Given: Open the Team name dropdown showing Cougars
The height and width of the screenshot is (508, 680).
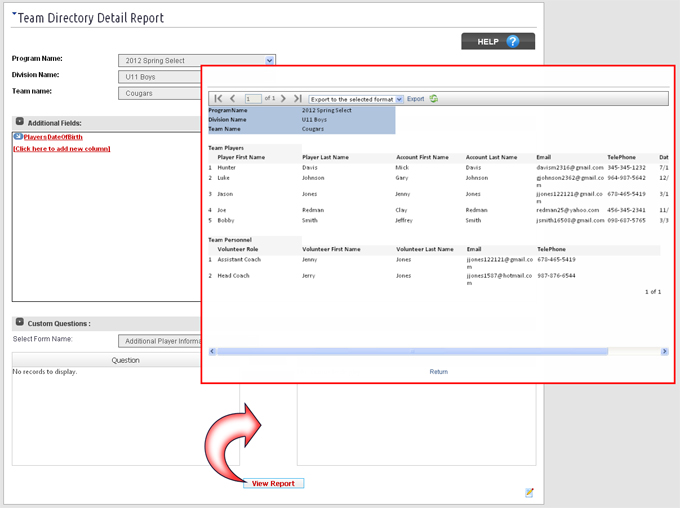Looking at the screenshot, I should click(x=160, y=93).
